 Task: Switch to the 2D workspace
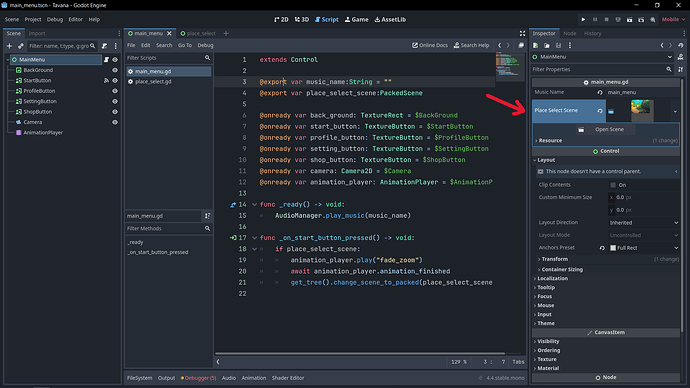click(281, 19)
